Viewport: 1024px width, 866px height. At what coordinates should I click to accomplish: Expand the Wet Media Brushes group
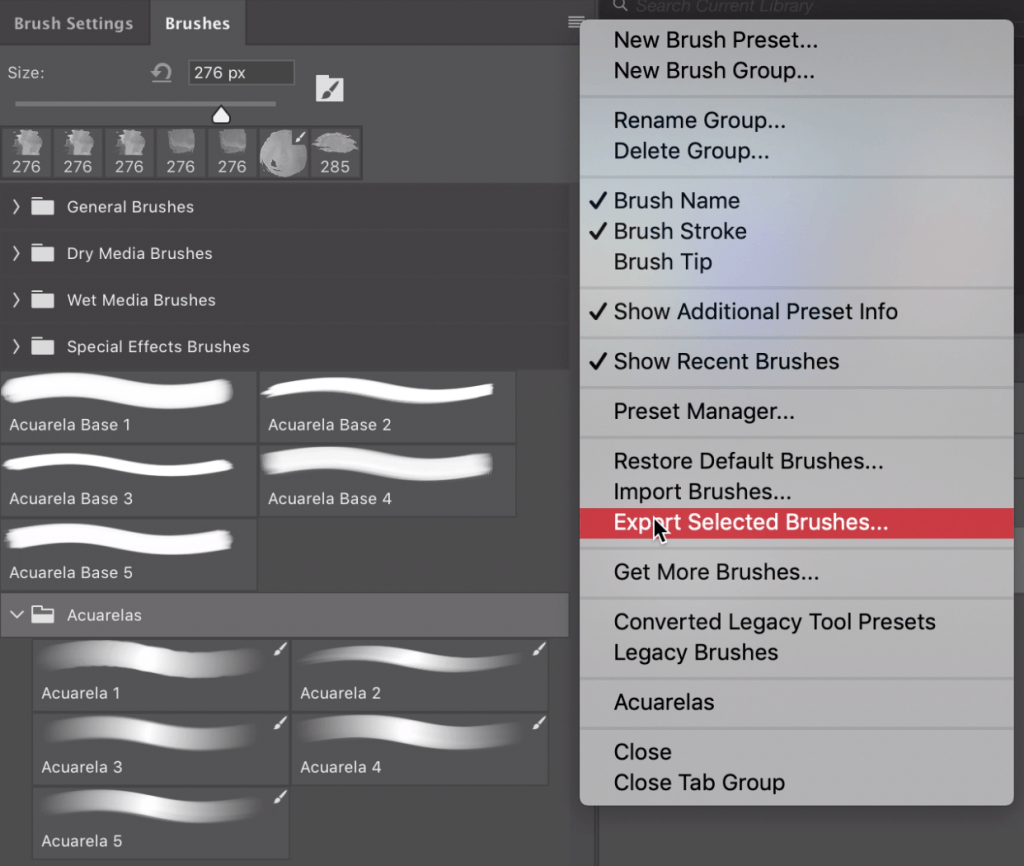click(x=16, y=300)
